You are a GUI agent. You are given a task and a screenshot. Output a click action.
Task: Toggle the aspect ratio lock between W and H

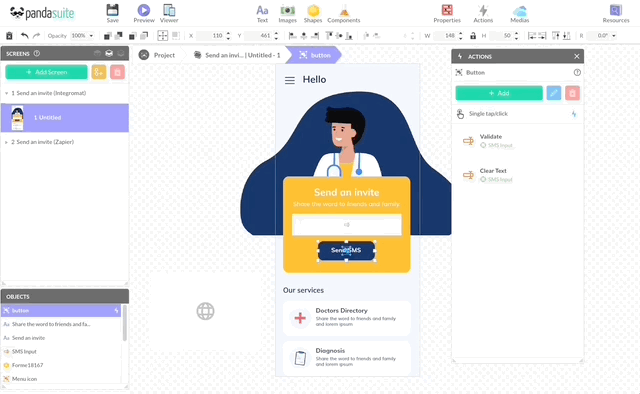[473, 36]
